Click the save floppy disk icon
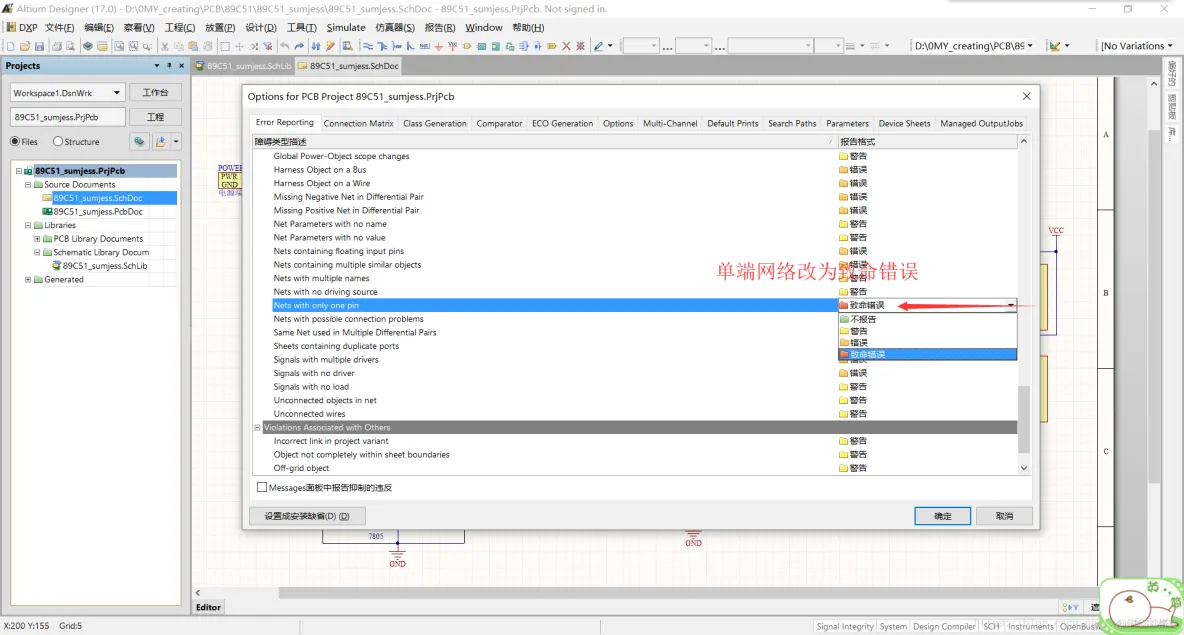1184x635 pixels. [x=39, y=46]
